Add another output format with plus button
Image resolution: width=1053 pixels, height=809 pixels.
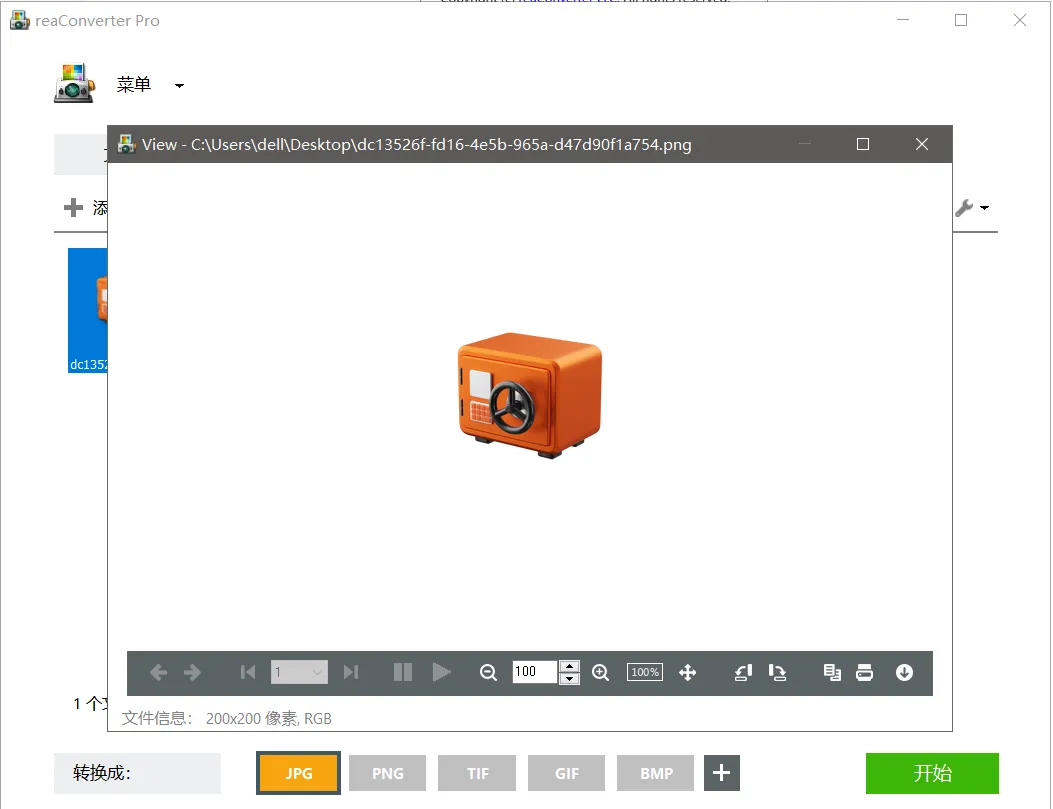pyautogui.click(x=722, y=773)
